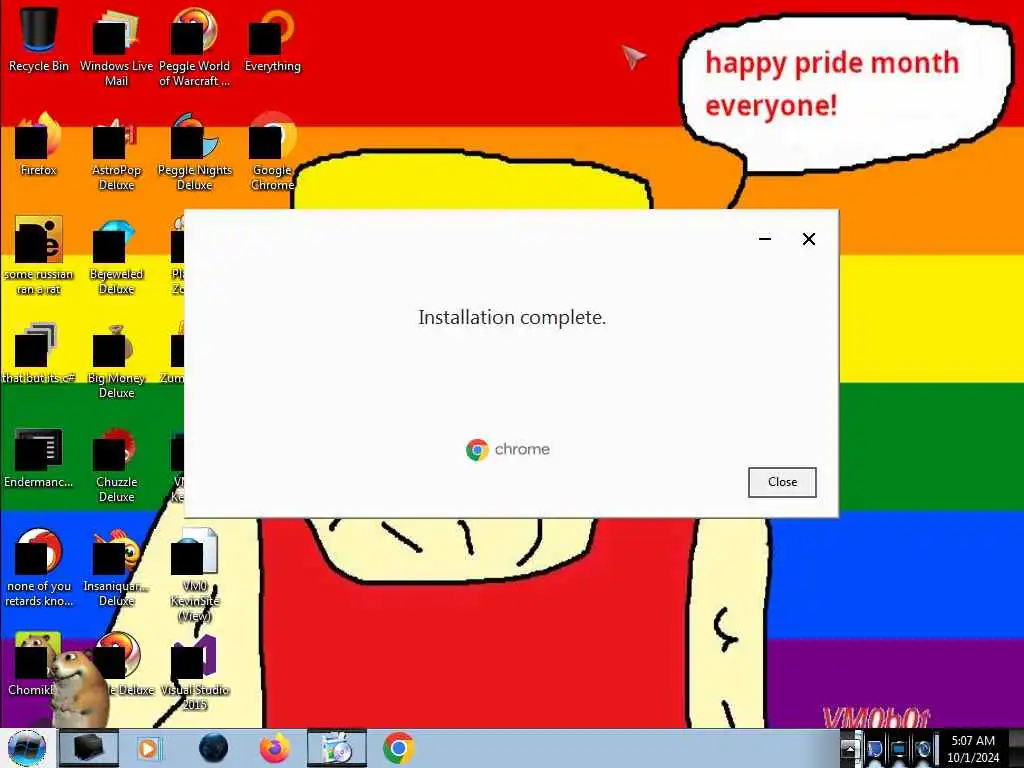Select the Chuzzle Deluxe desktop icon
Image resolution: width=1024 pixels, height=768 pixels.
[116, 465]
